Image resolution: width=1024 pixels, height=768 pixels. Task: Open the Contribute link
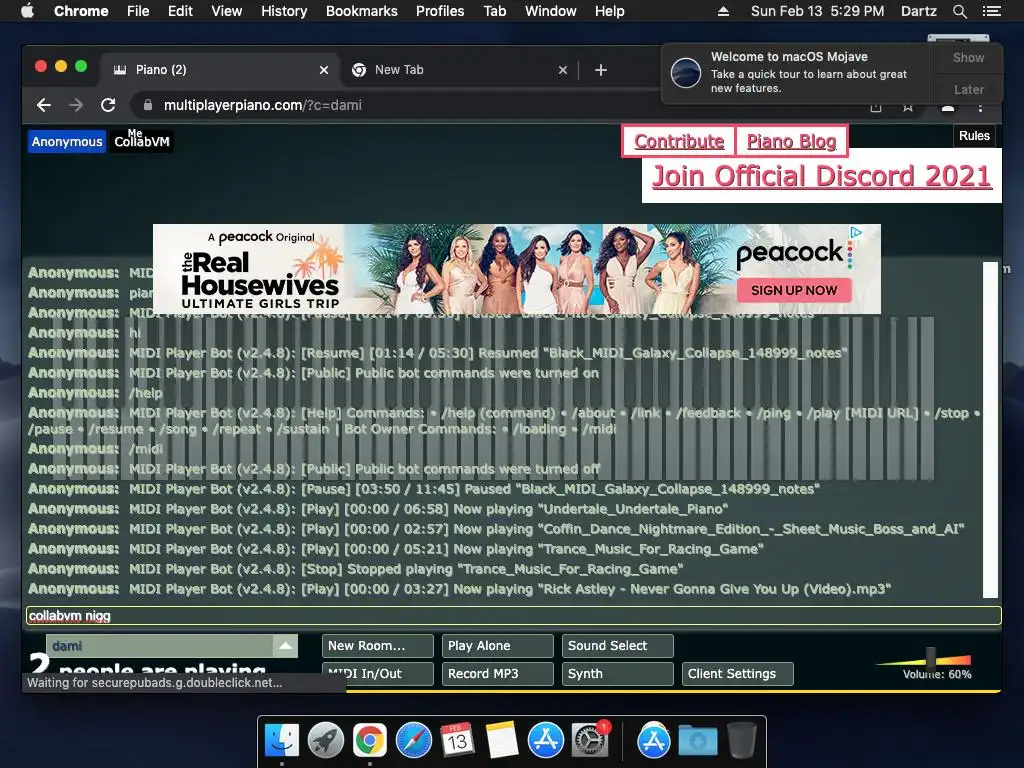click(x=679, y=141)
